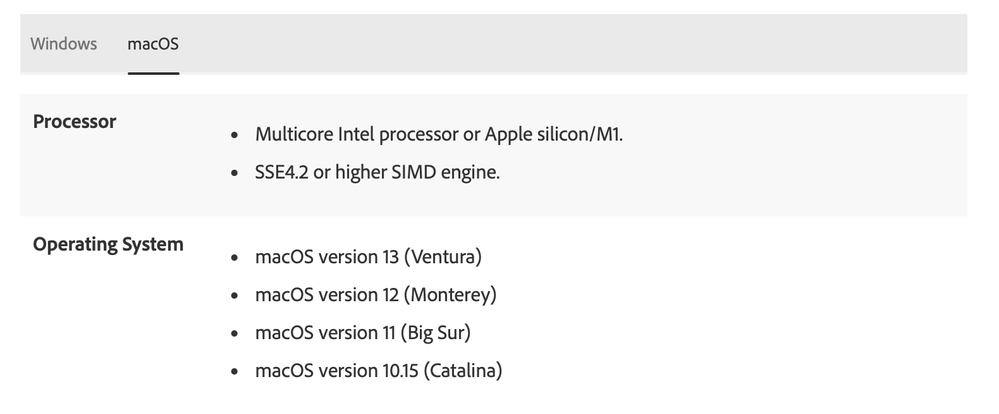Click the macOS version 13 (Ventura) entry
Screen dimensions: 999x414
[x=368, y=257]
